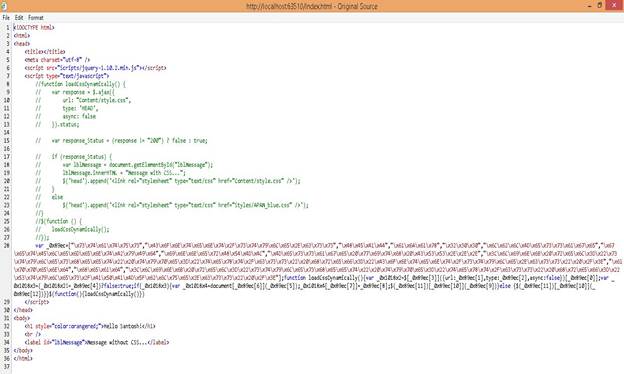Click the if (response_Status) comment line
This screenshot has height=374, width=624.
tap(74, 157)
